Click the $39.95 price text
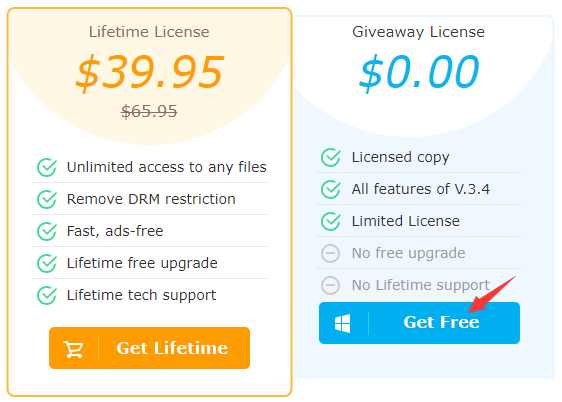The width and height of the screenshot is (562, 402). coord(150,72)
